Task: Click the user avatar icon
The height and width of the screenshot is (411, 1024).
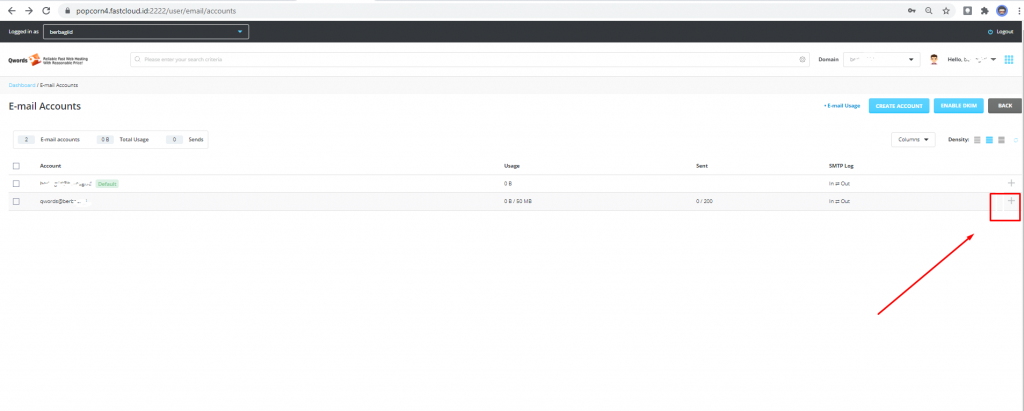Action: [934, 59]
